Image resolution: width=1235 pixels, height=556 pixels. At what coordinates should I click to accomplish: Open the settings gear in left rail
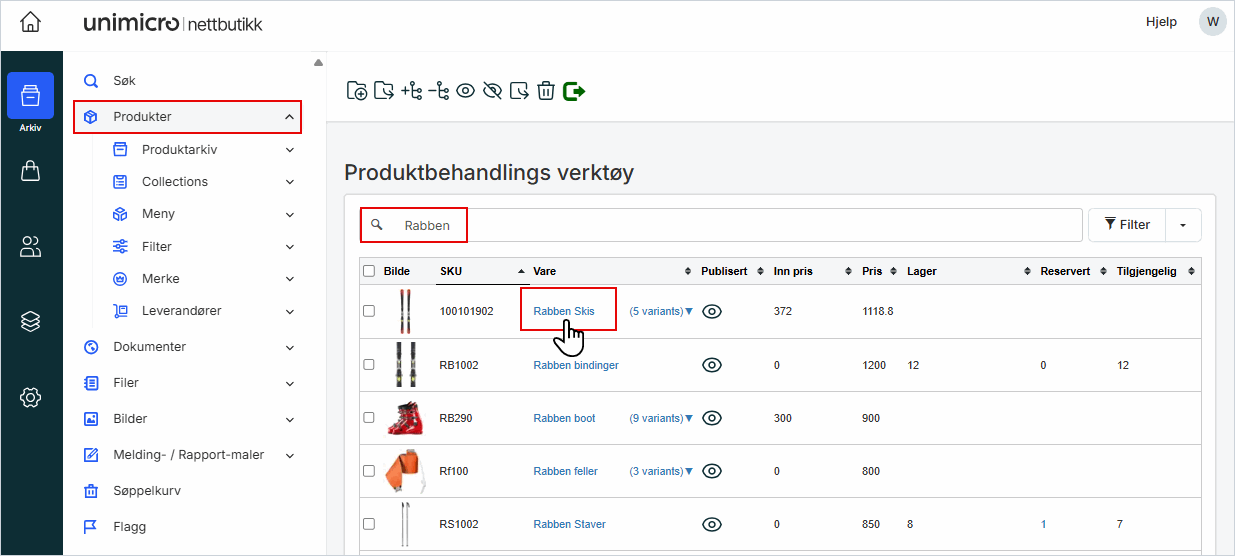[x=31, y=397]
